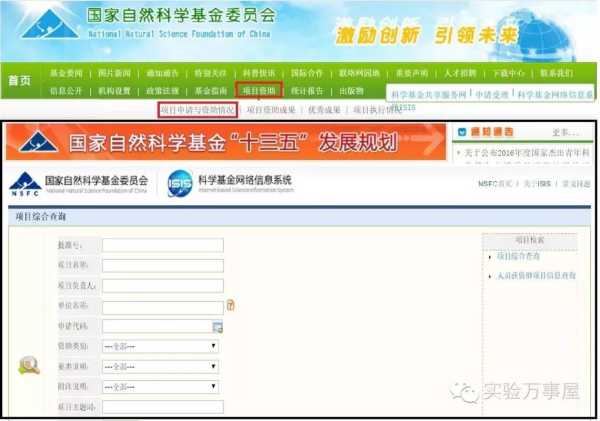Click the NSFC首页 link near ISIS header

coord(495,184)
